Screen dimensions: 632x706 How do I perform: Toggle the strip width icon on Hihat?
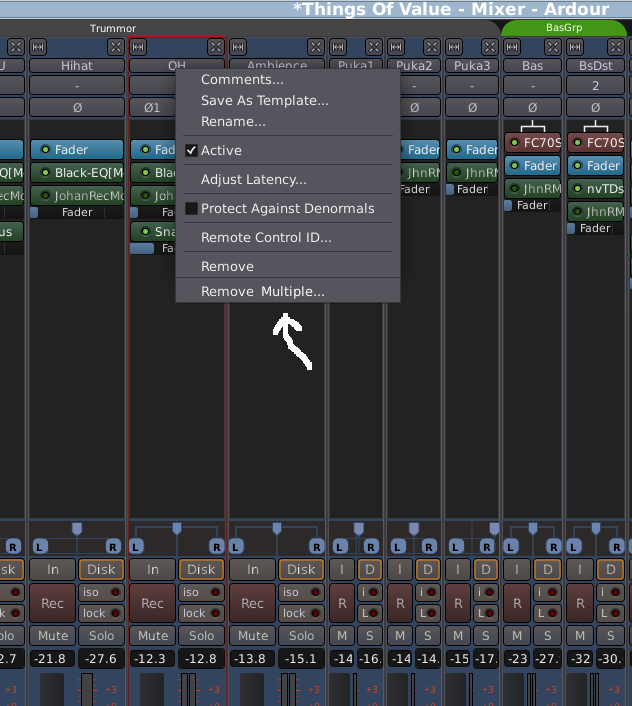(x=39, y=46)
